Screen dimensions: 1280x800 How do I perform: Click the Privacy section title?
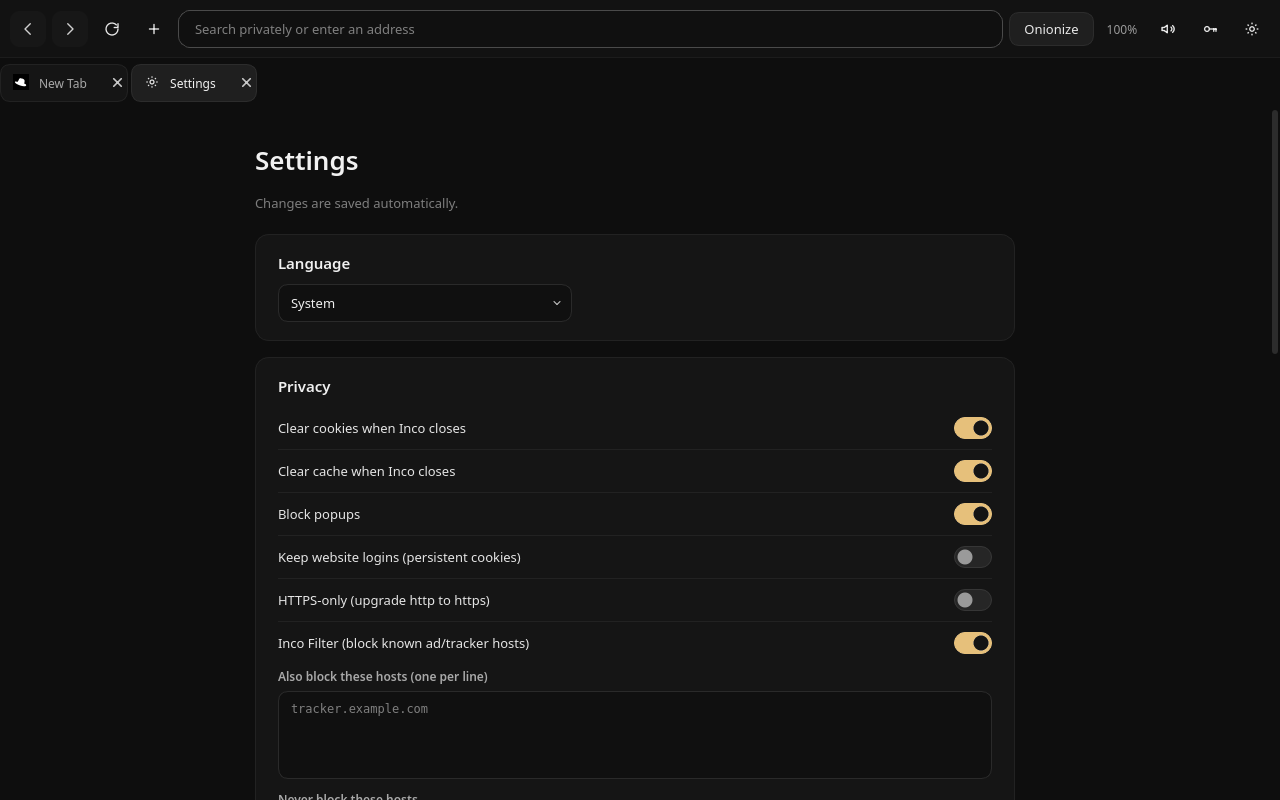point(304,387)
